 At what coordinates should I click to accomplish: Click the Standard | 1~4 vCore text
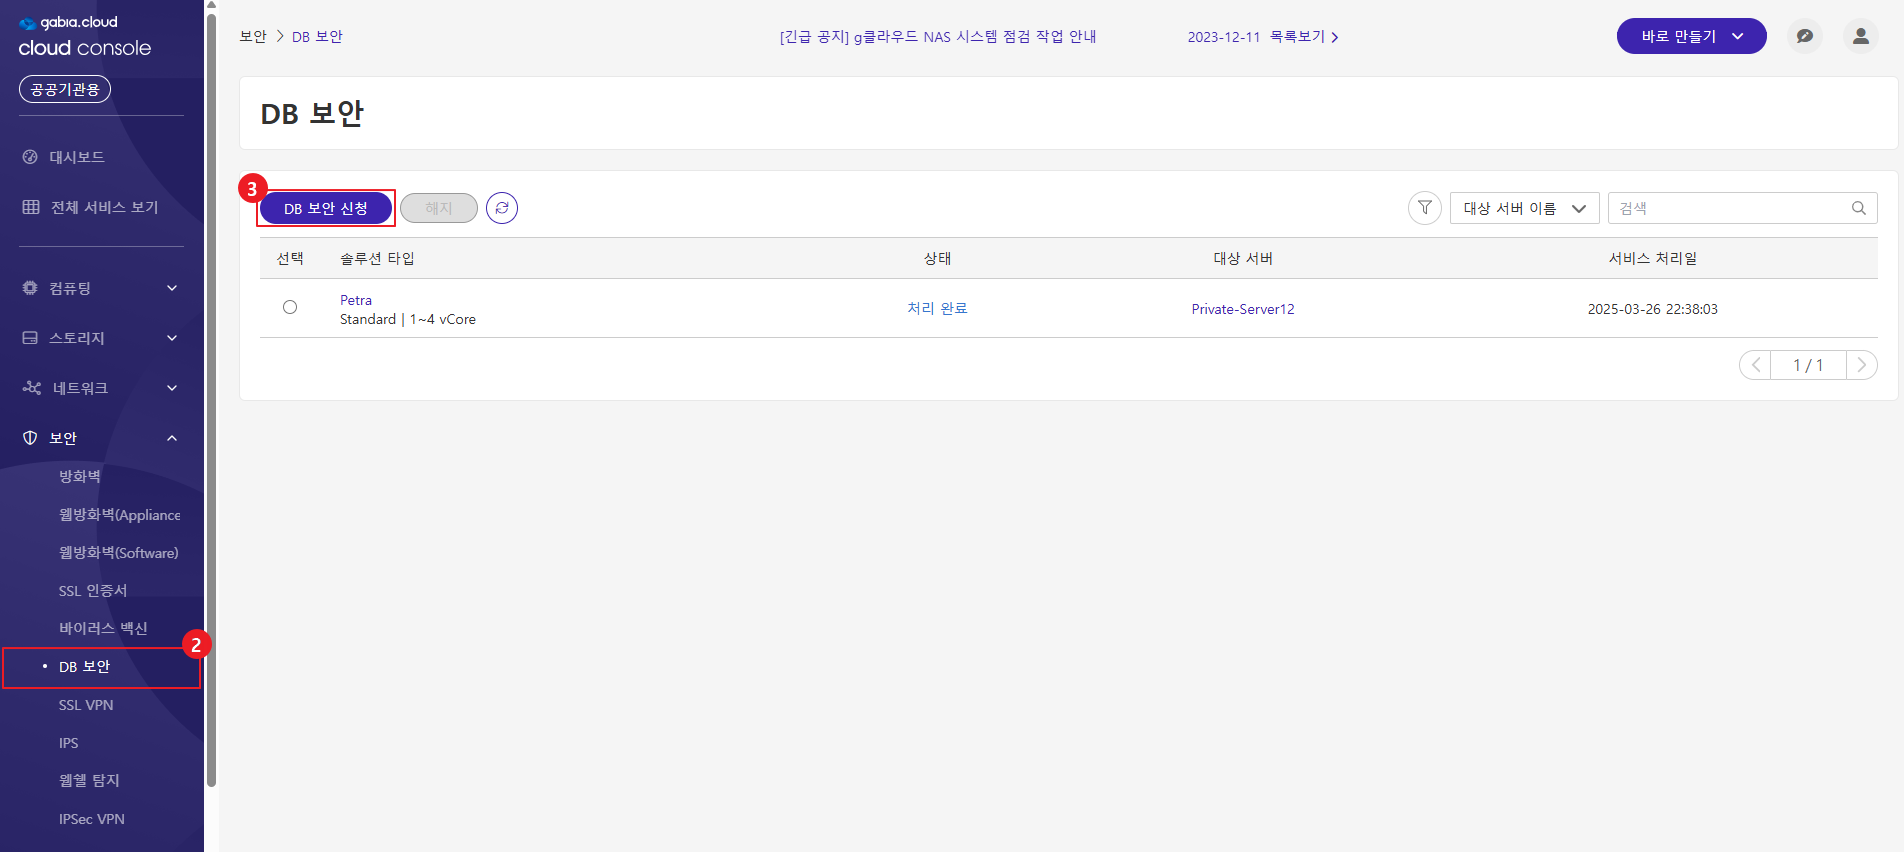click(x=408, y=319)
